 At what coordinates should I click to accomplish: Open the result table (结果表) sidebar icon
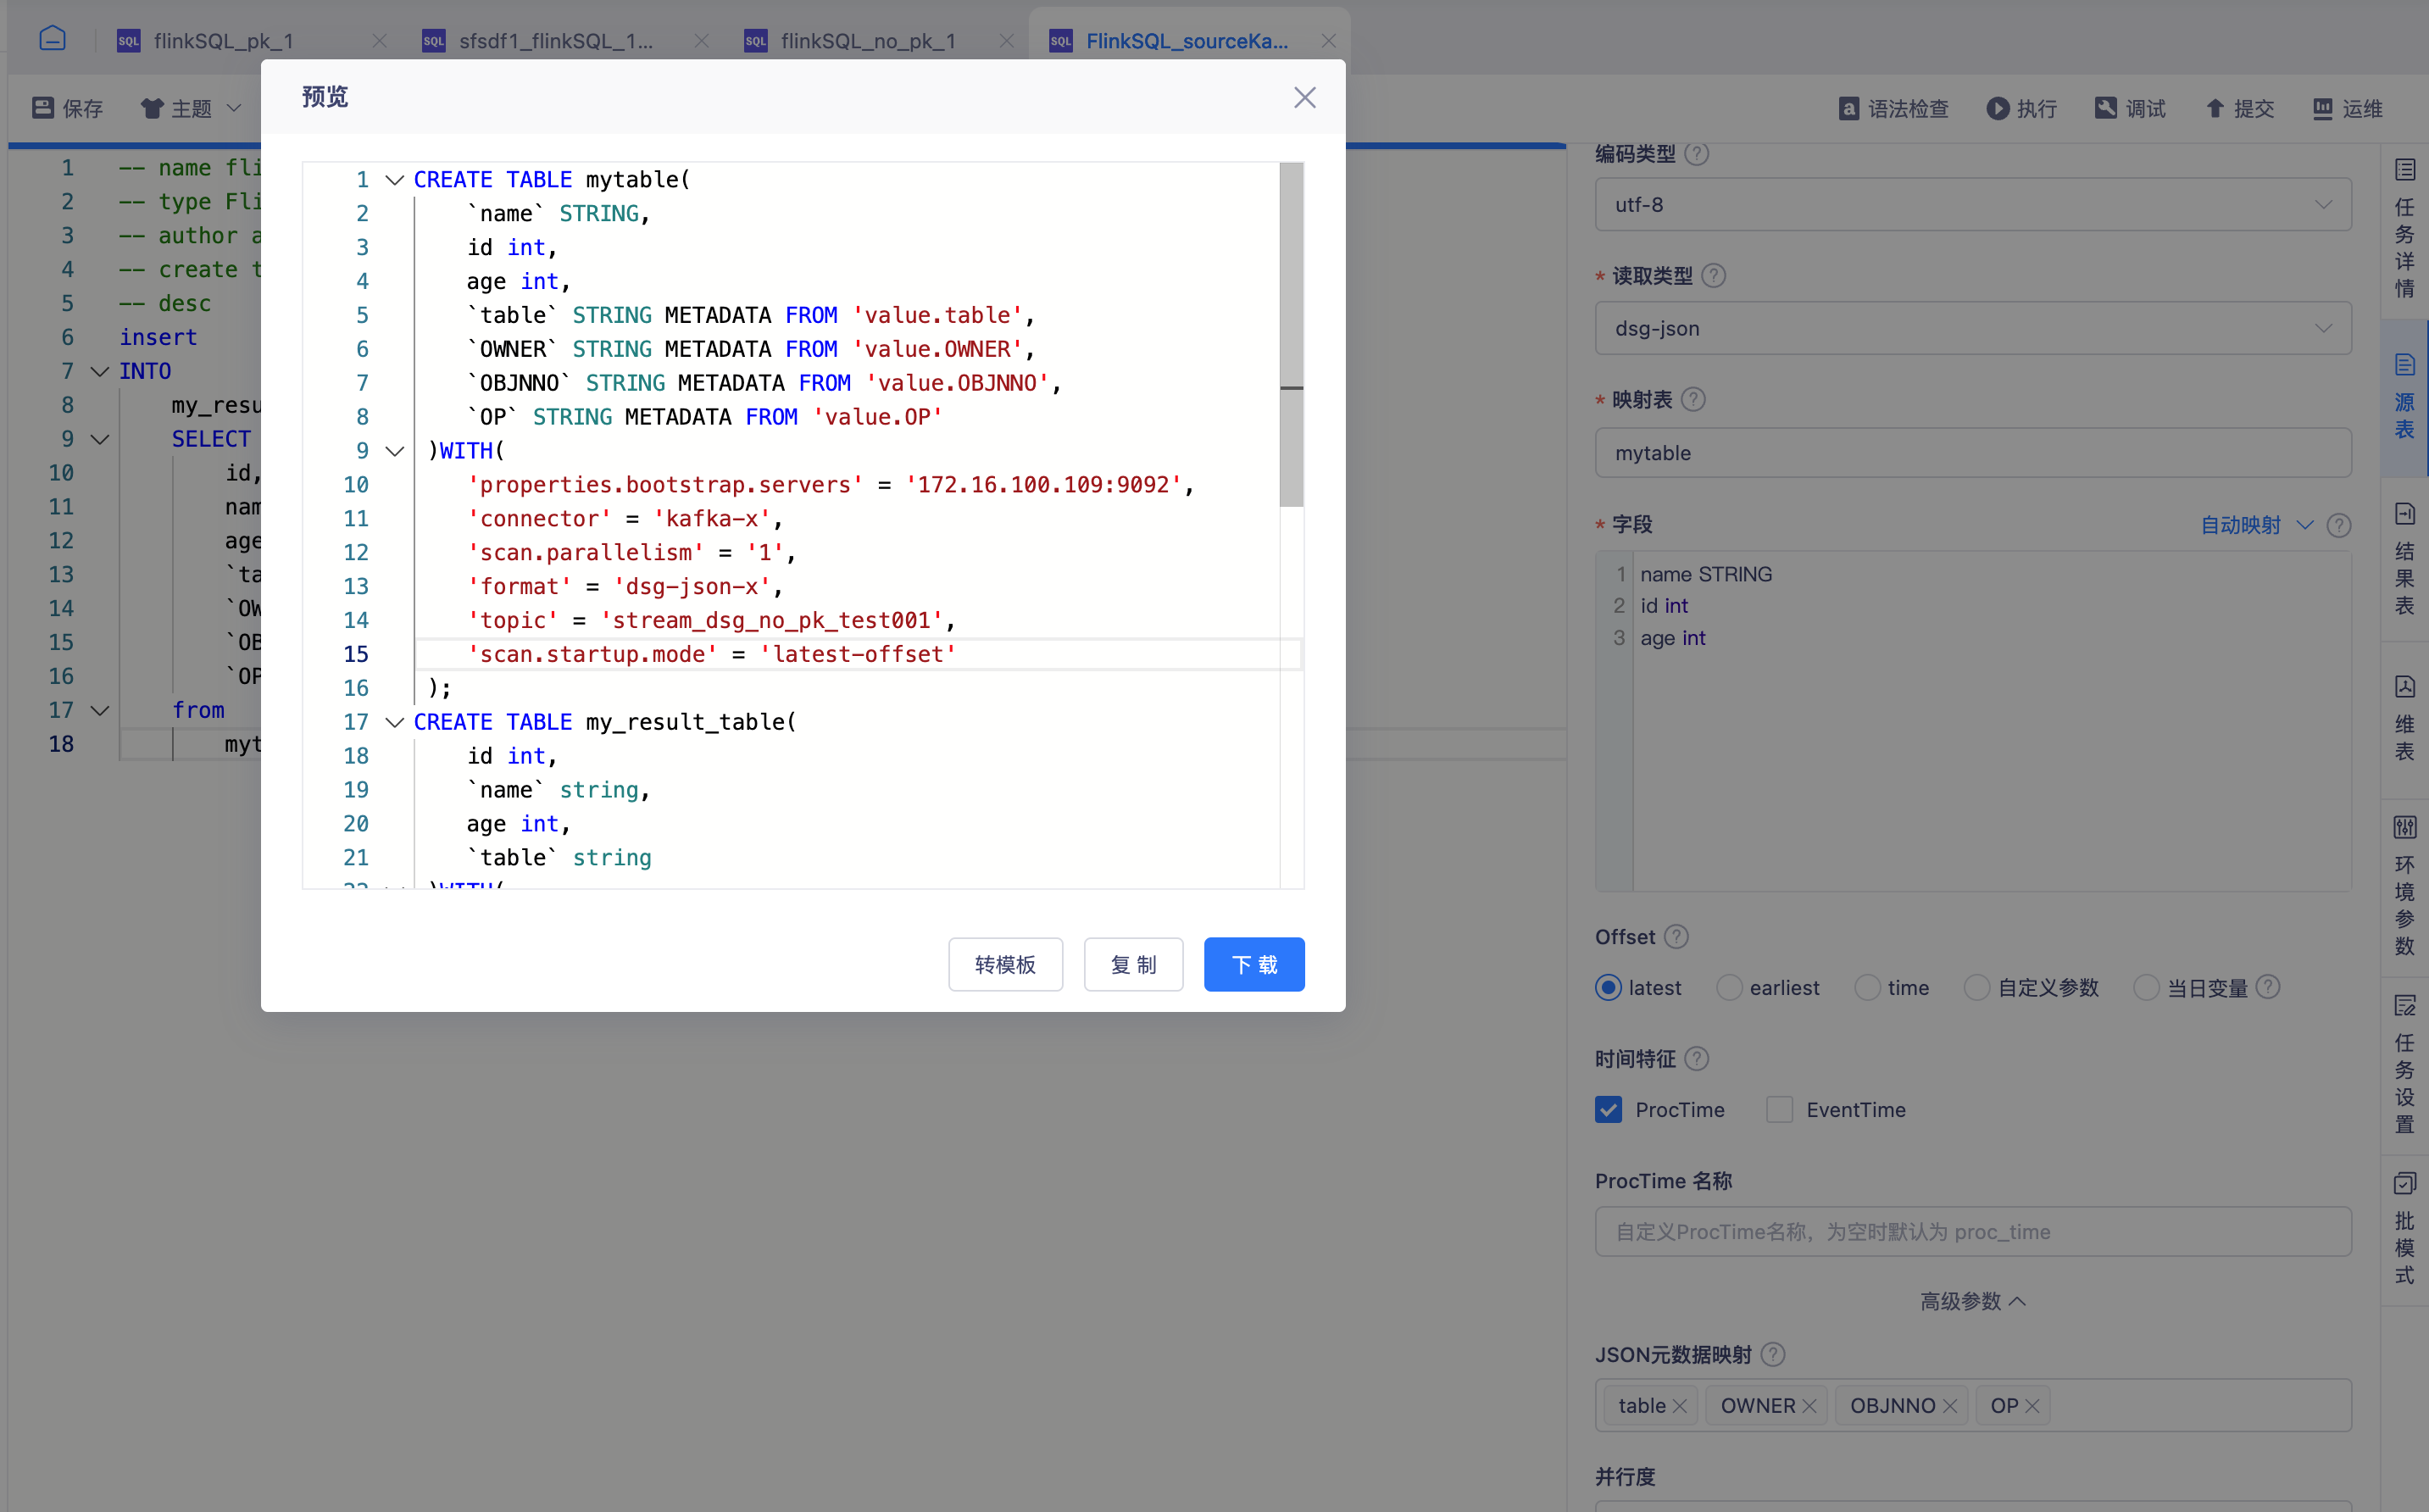[2404, 514]
